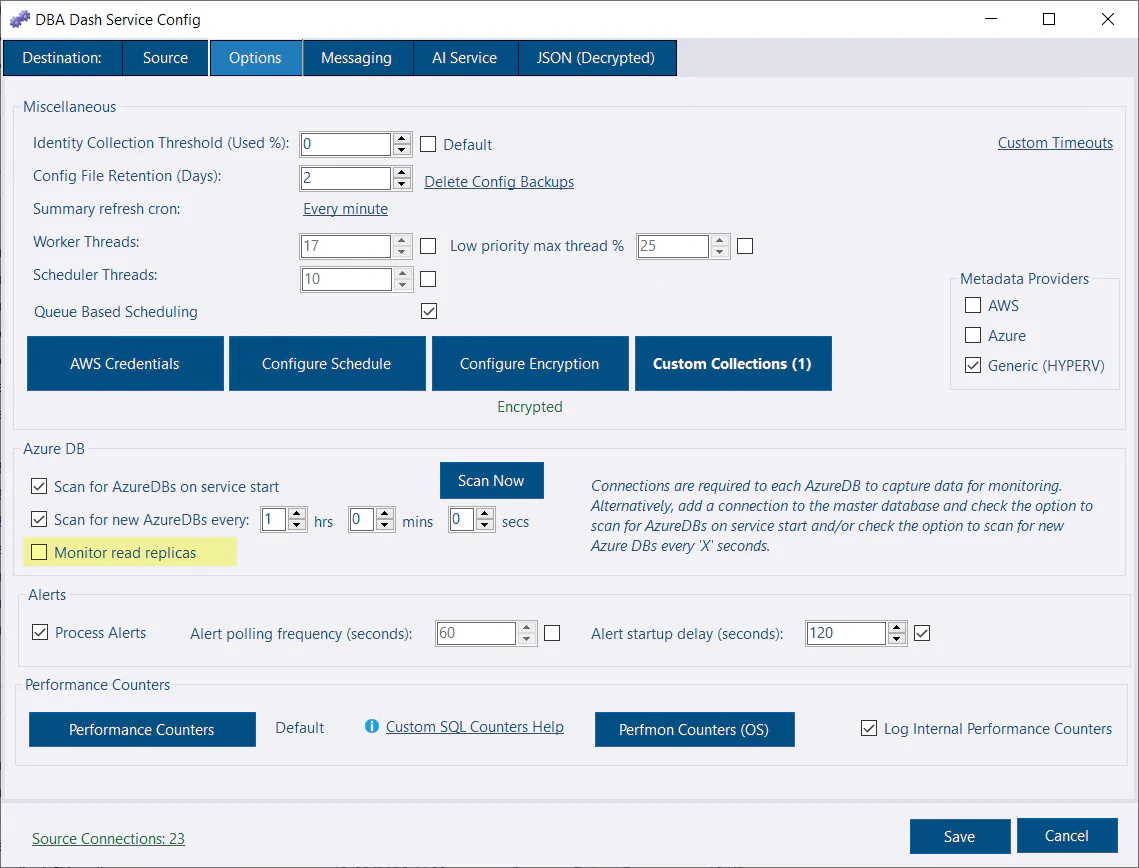Image resolution: width=1139 pixels, height=868 pixels.
Task: Toggle the checkbox next to Scheduler Threads
Action: pos(429,279)
